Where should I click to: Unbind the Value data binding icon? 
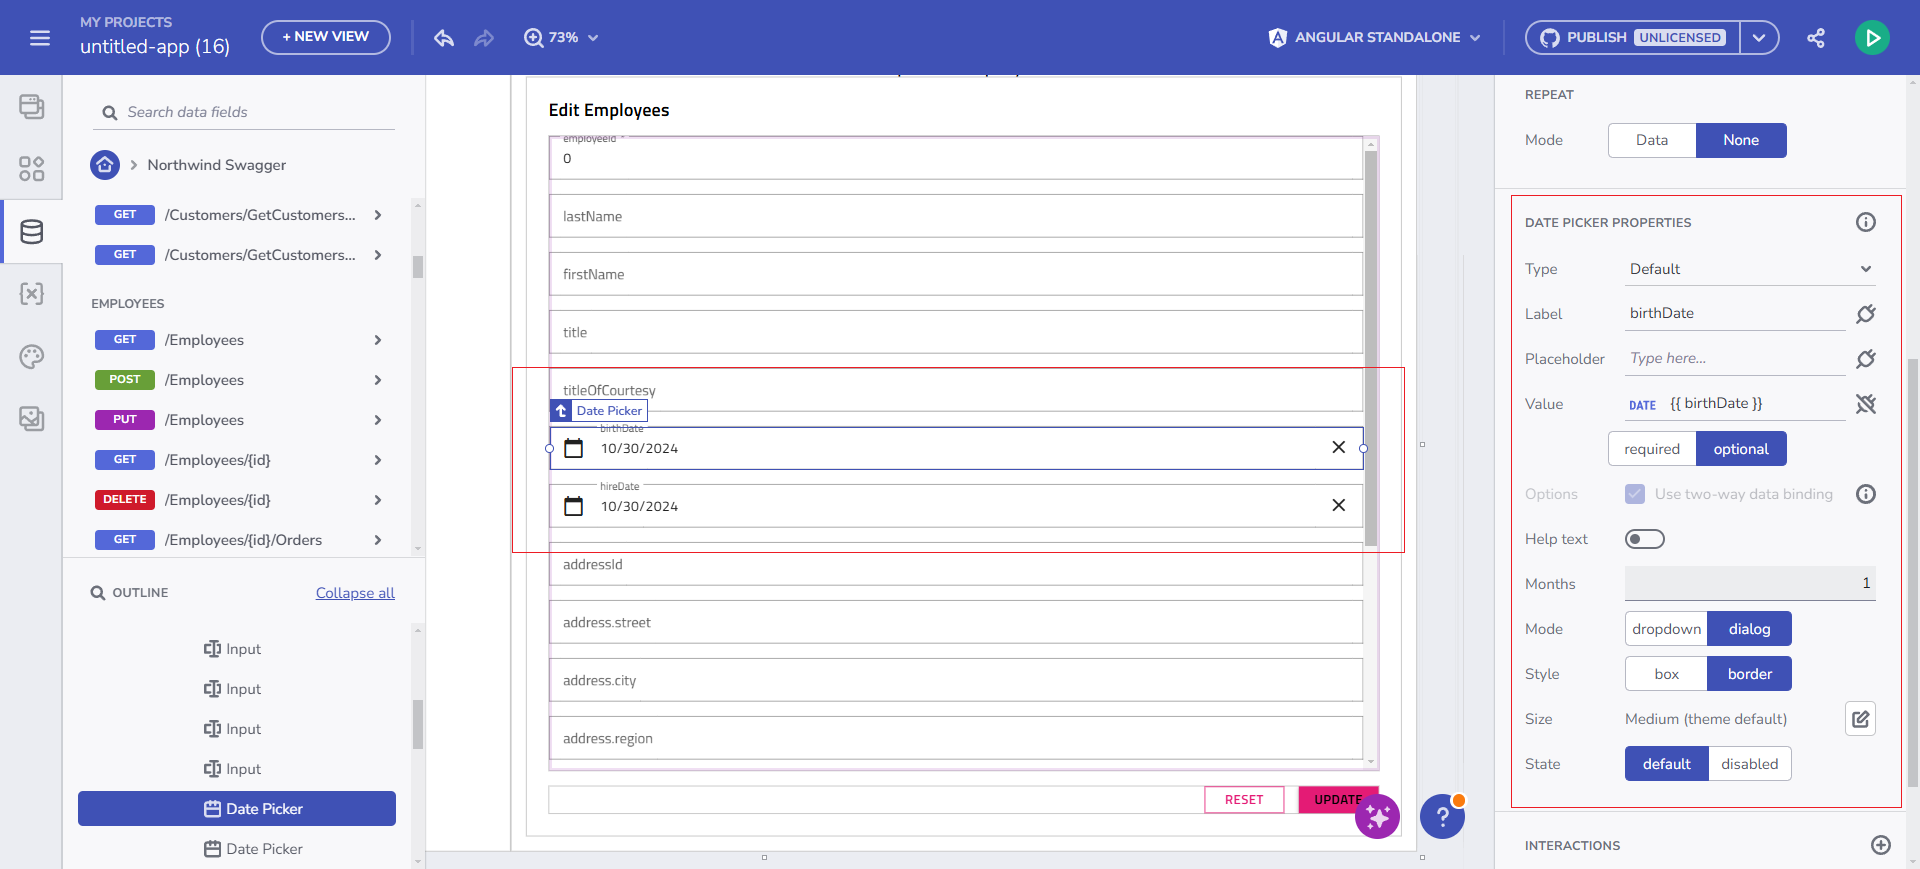tap(1865, 404)
